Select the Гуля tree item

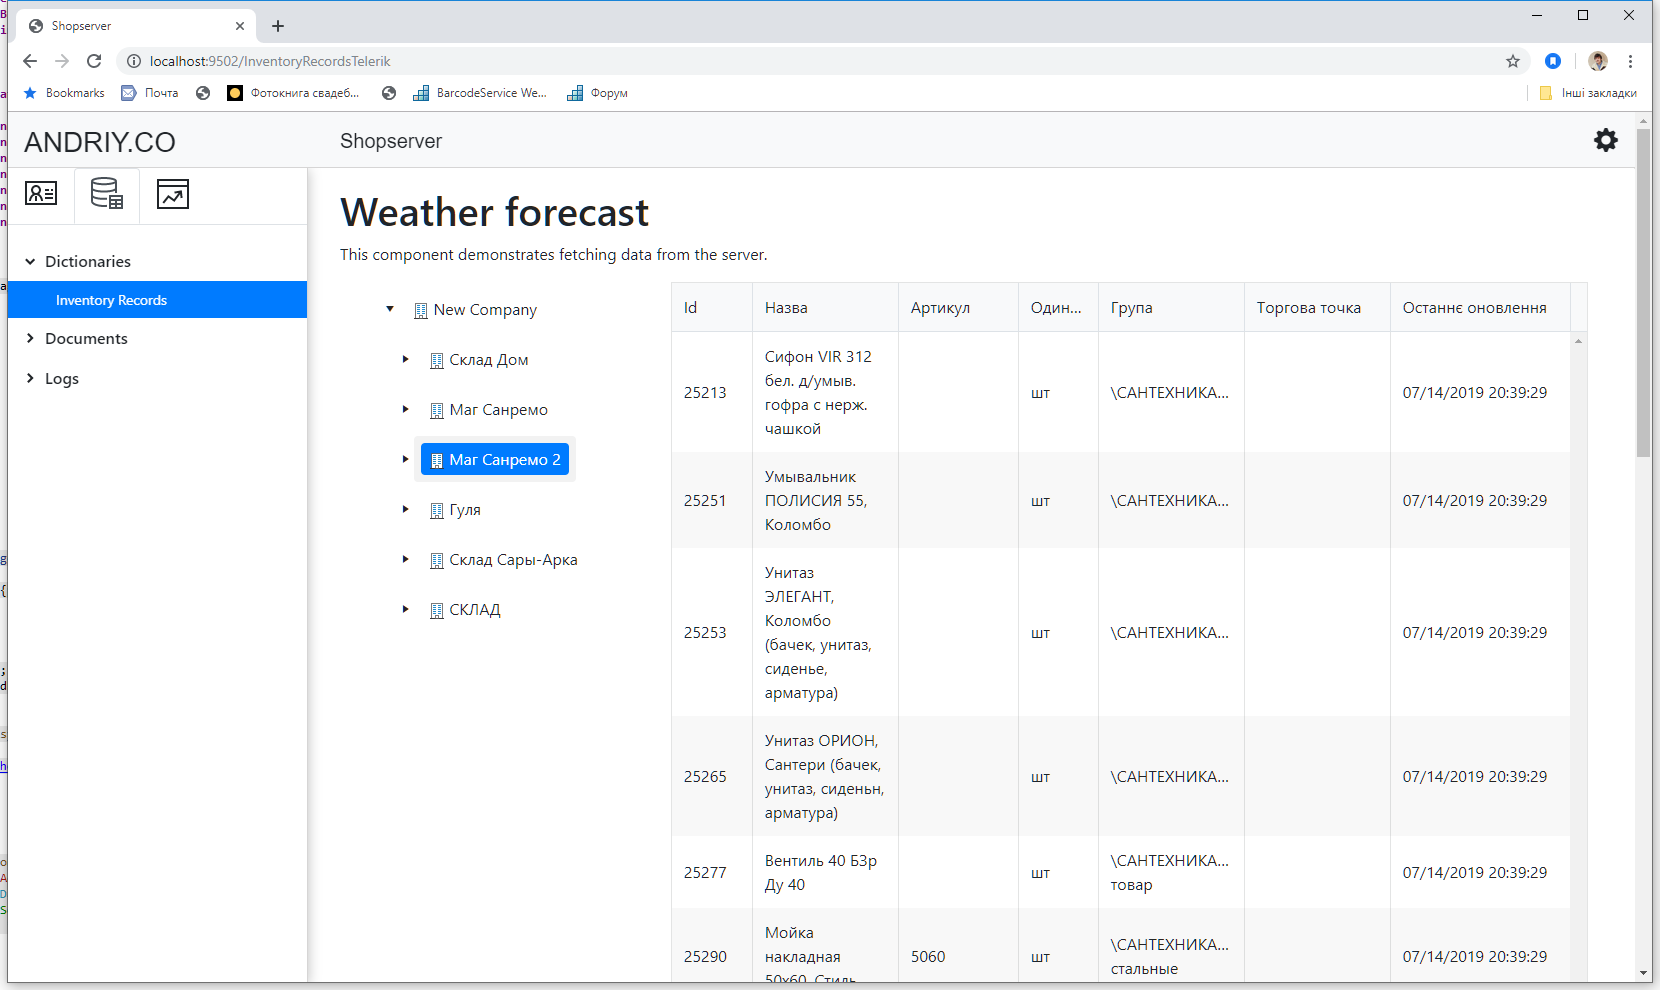464,510
